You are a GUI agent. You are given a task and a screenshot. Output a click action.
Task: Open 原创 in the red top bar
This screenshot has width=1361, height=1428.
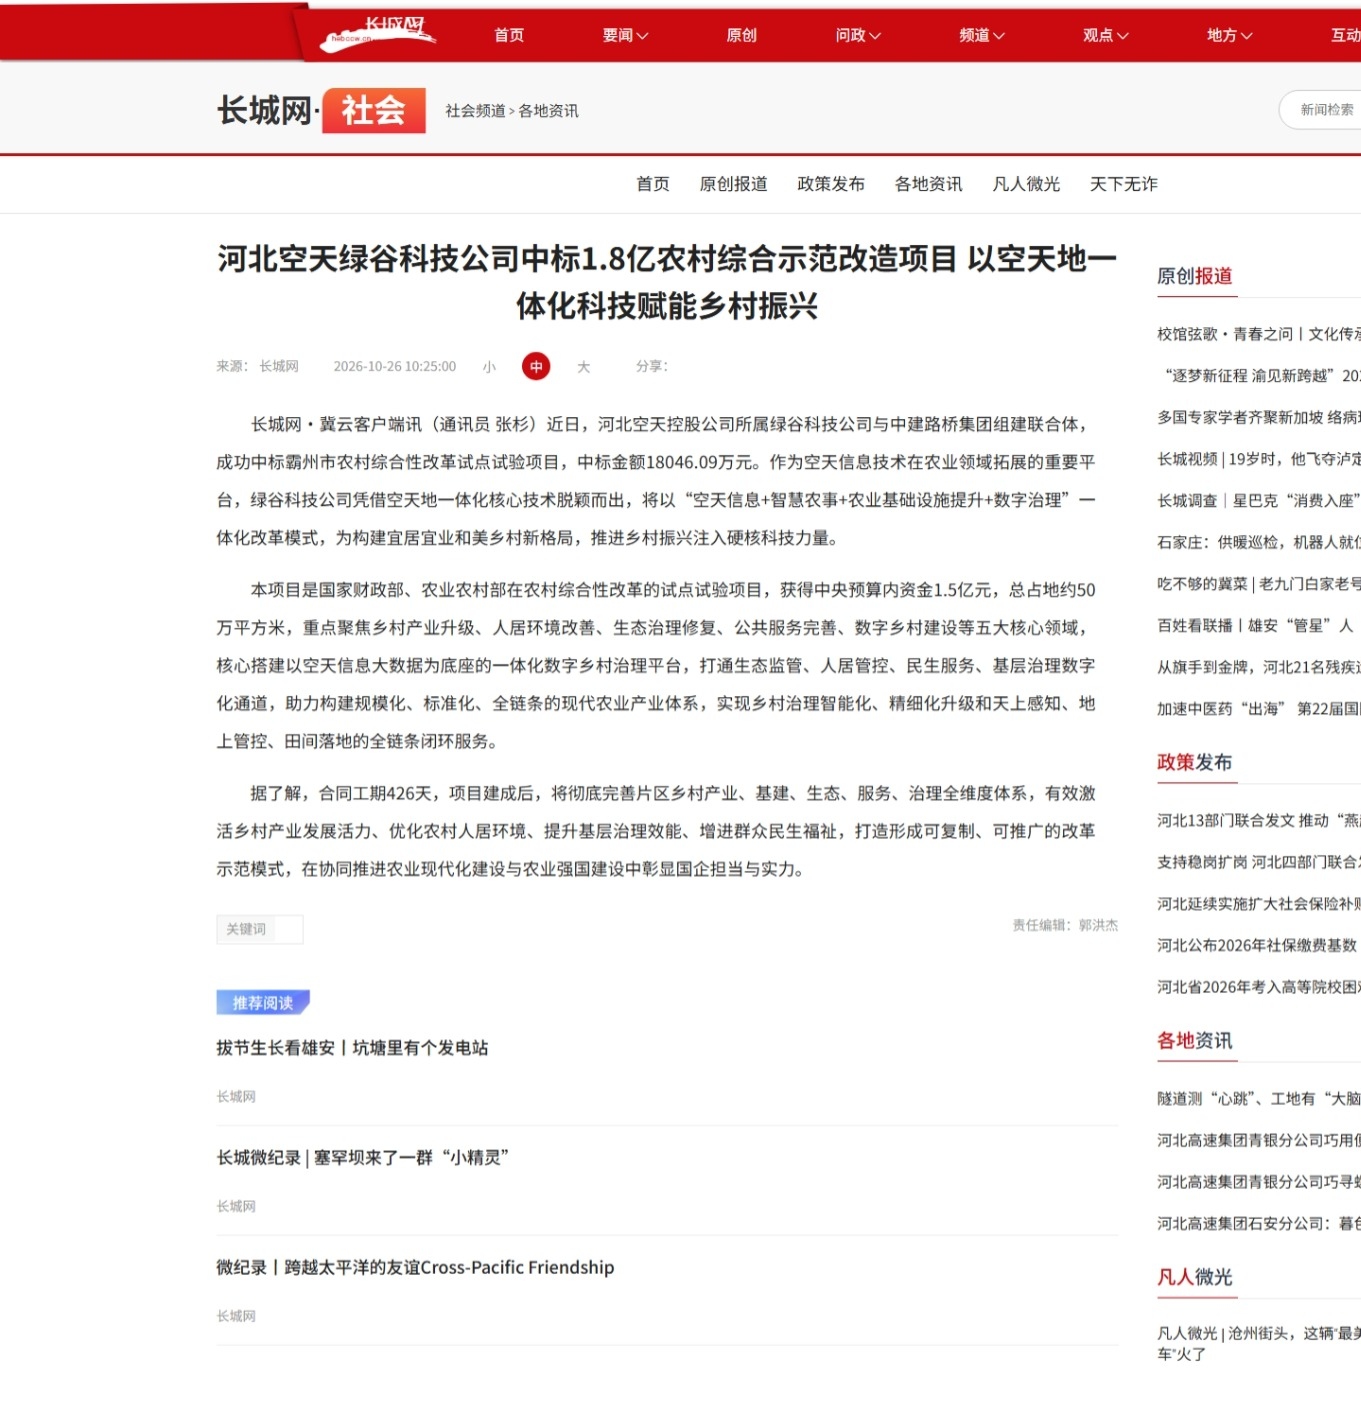741,35
